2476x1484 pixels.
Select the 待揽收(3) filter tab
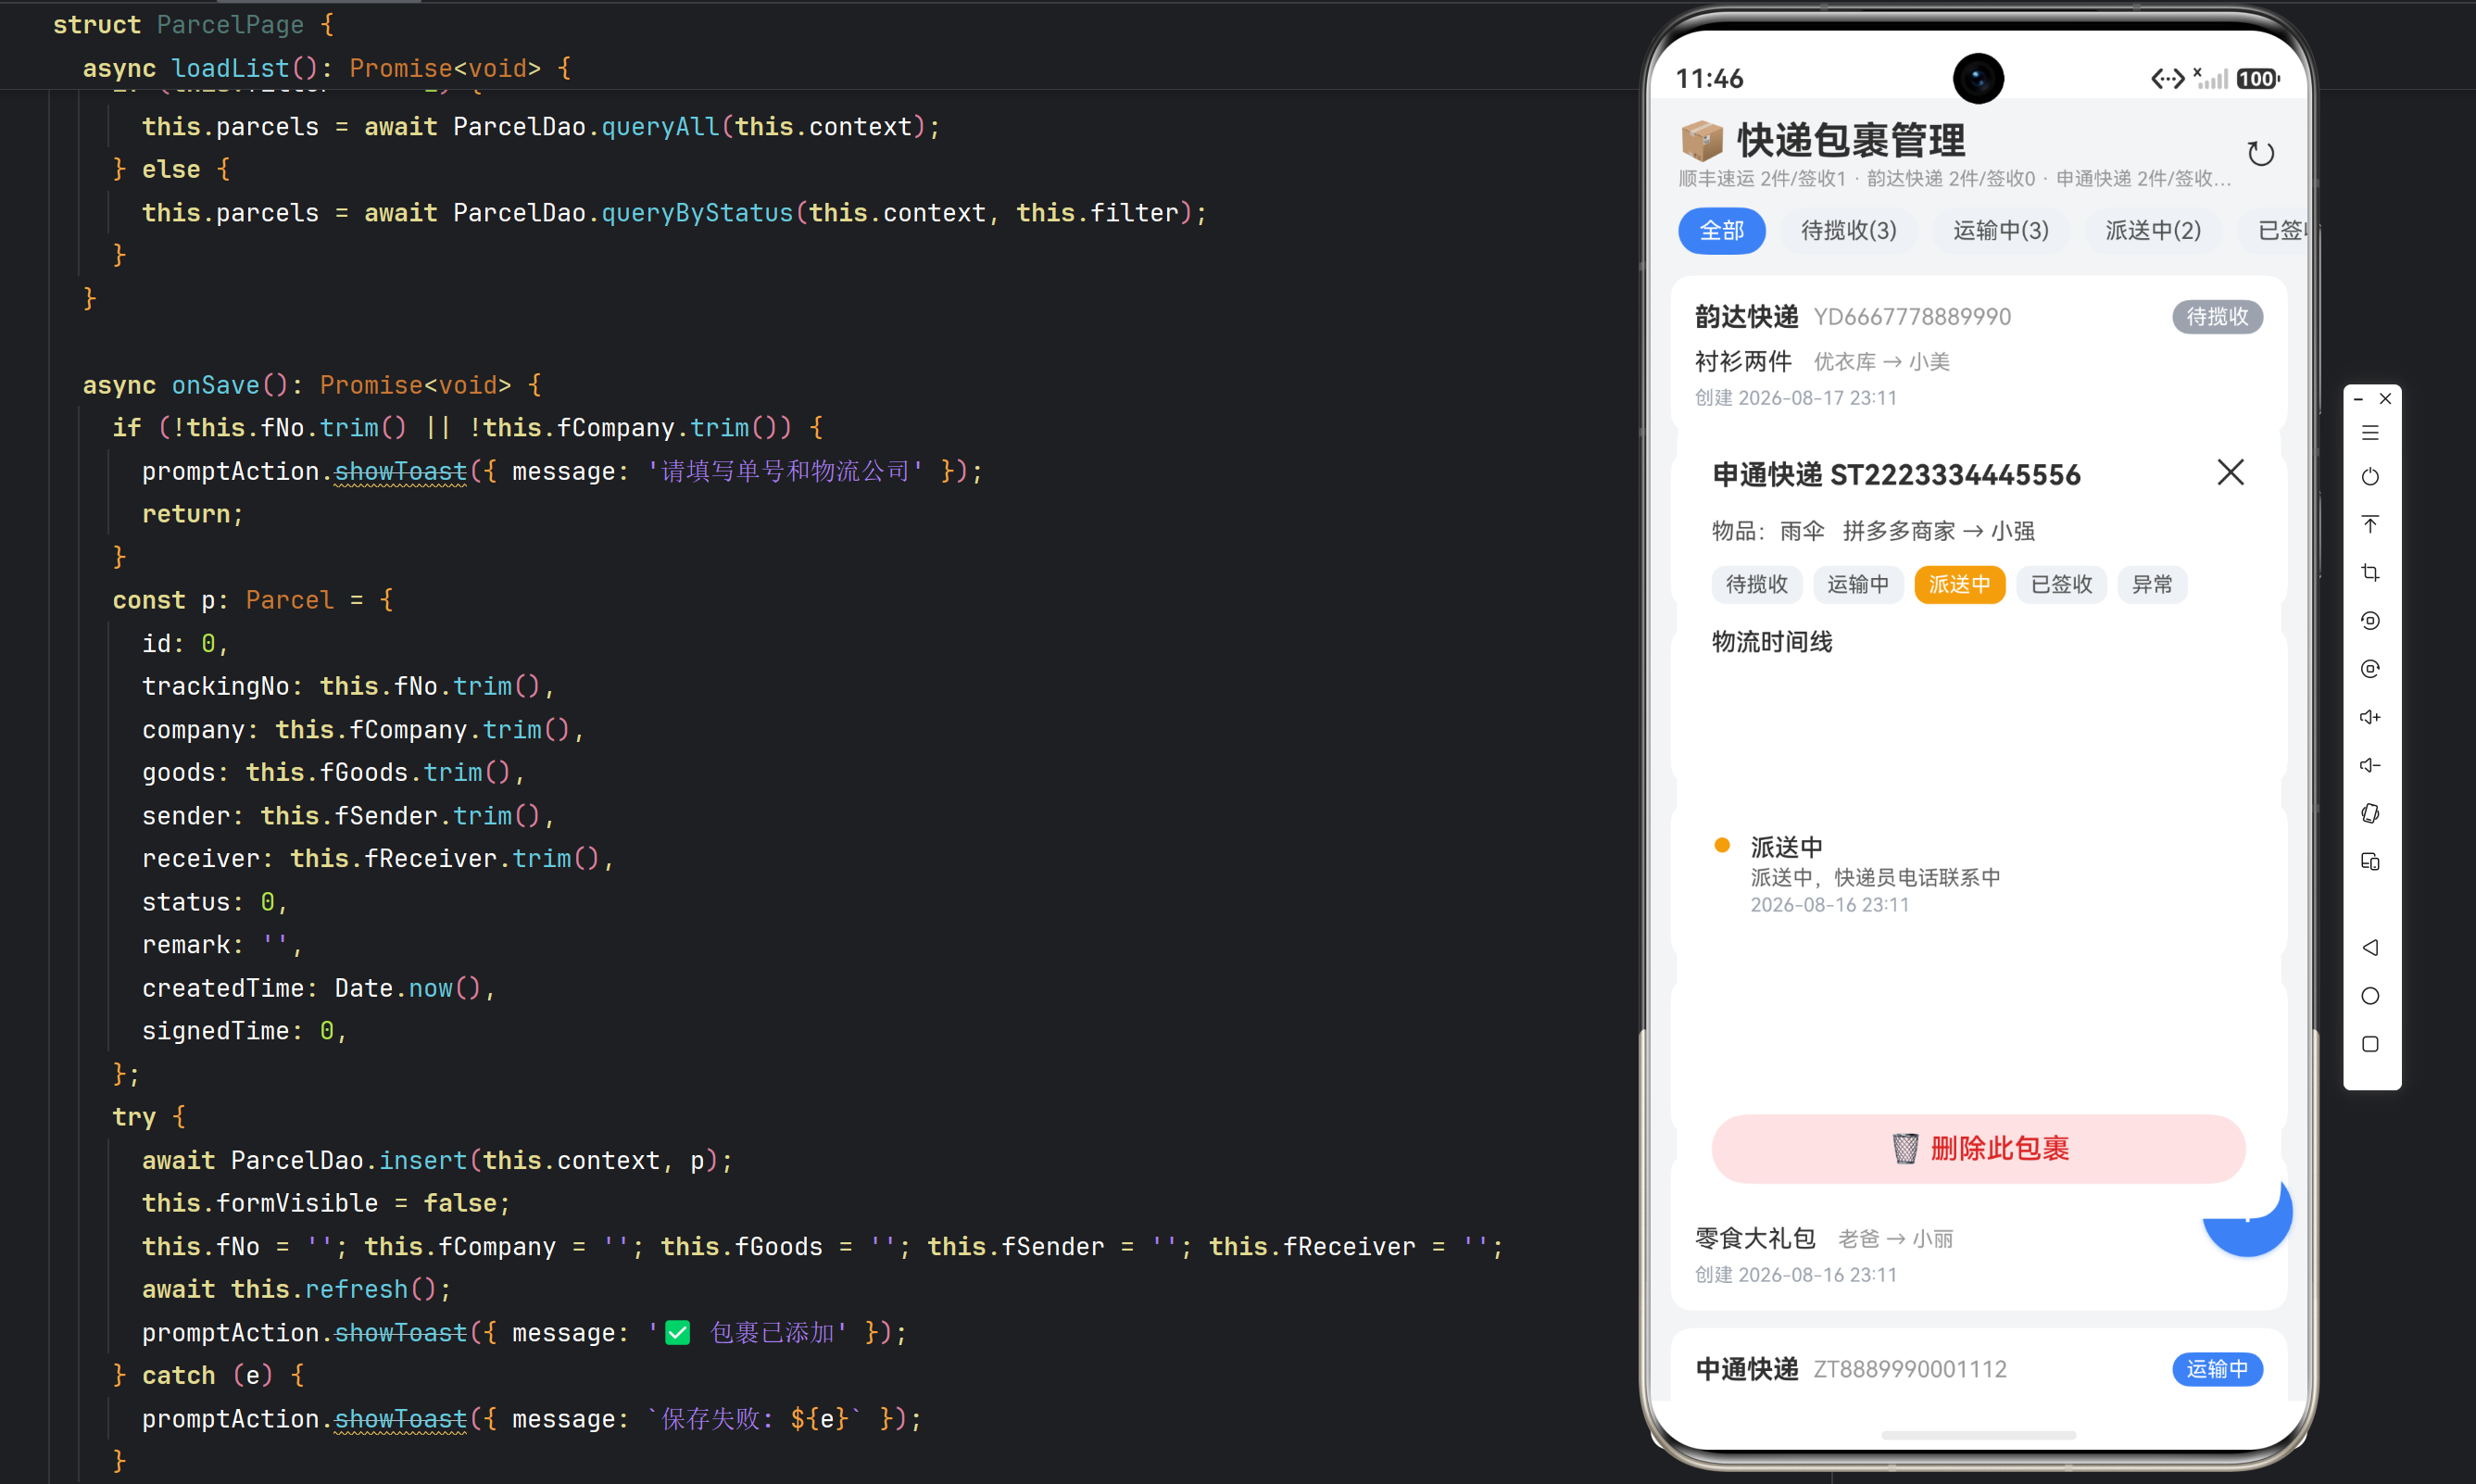[x=1848, y=231]
